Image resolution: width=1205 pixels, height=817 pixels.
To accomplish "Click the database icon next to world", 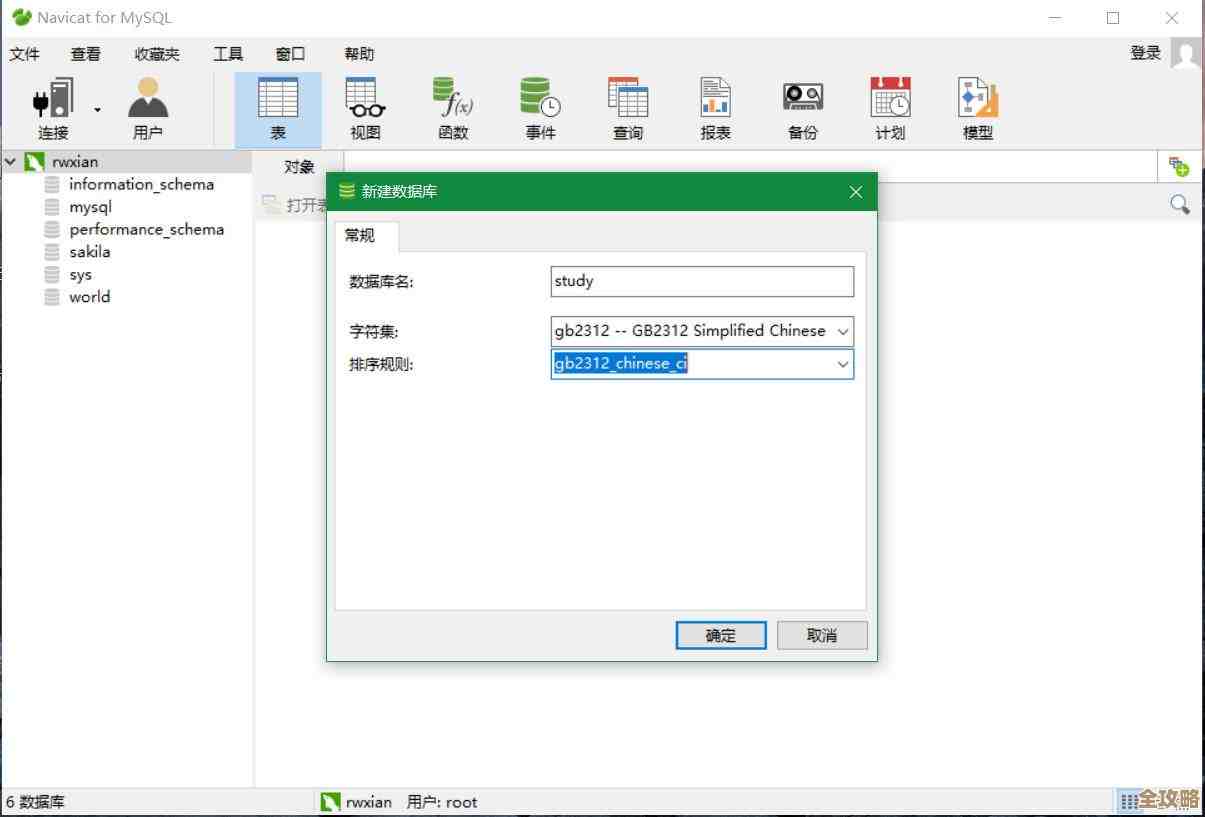I will click(52, 297).
